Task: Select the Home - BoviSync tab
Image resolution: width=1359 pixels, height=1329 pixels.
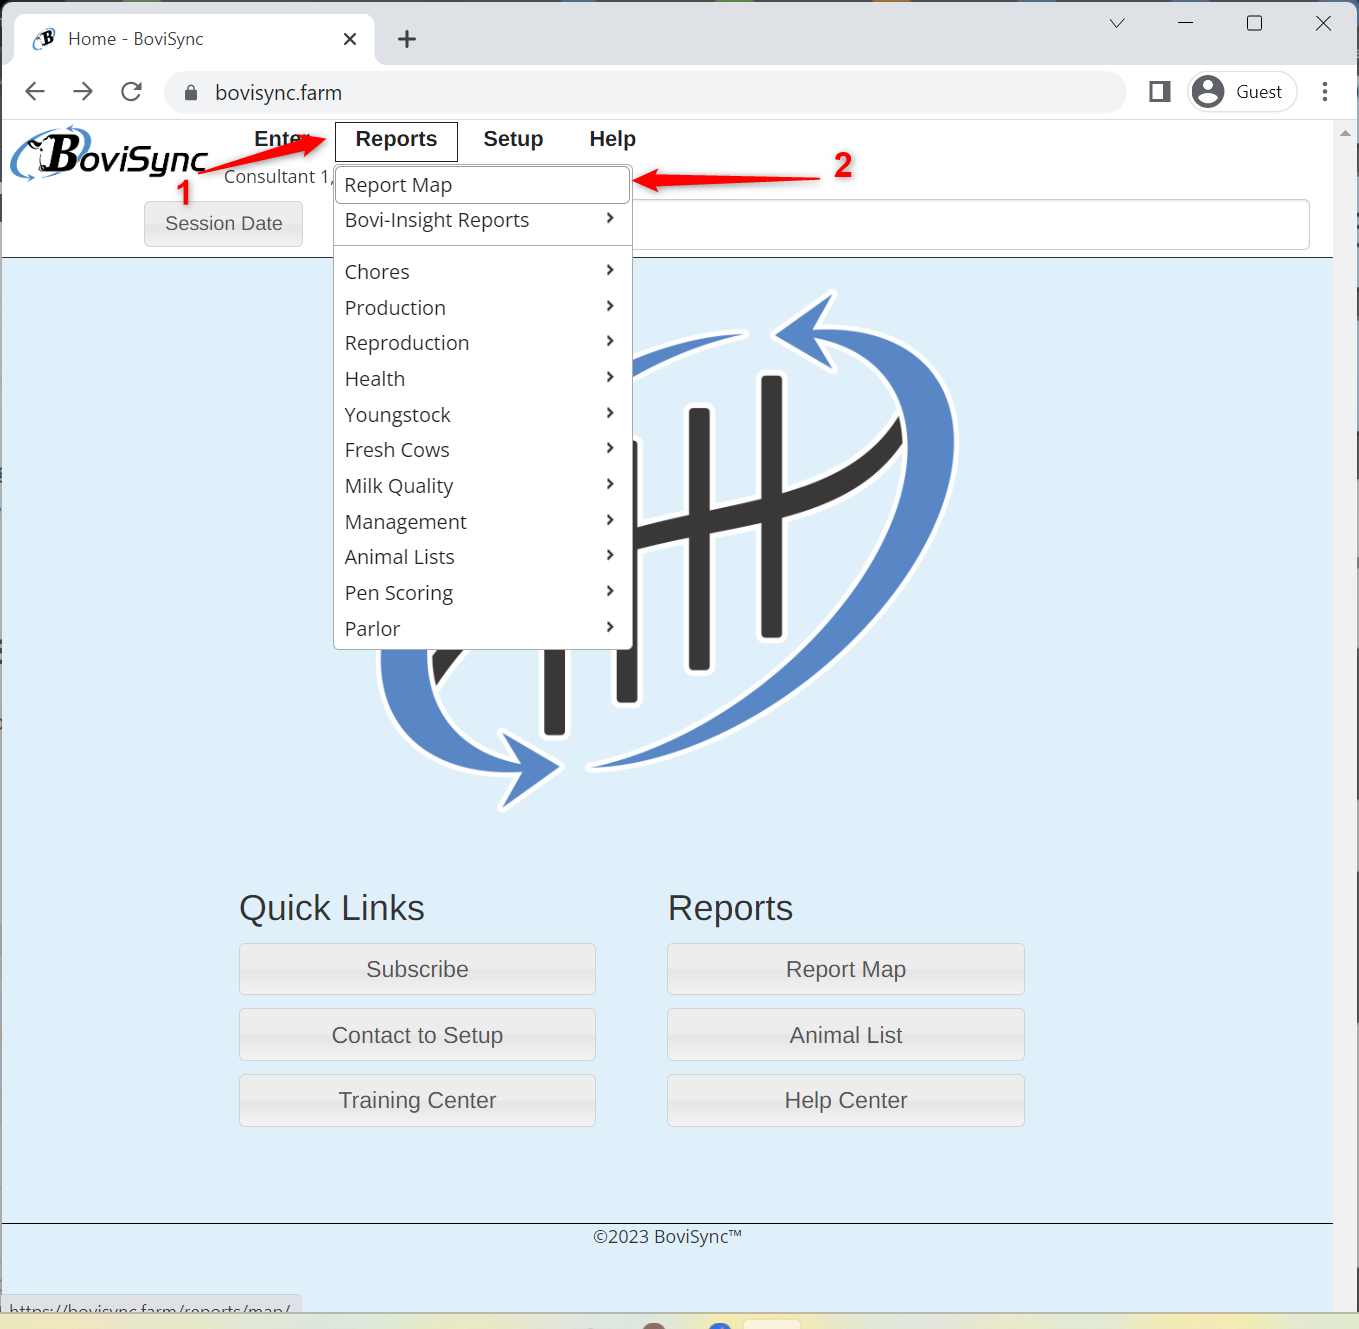Action: coord(195,39)
